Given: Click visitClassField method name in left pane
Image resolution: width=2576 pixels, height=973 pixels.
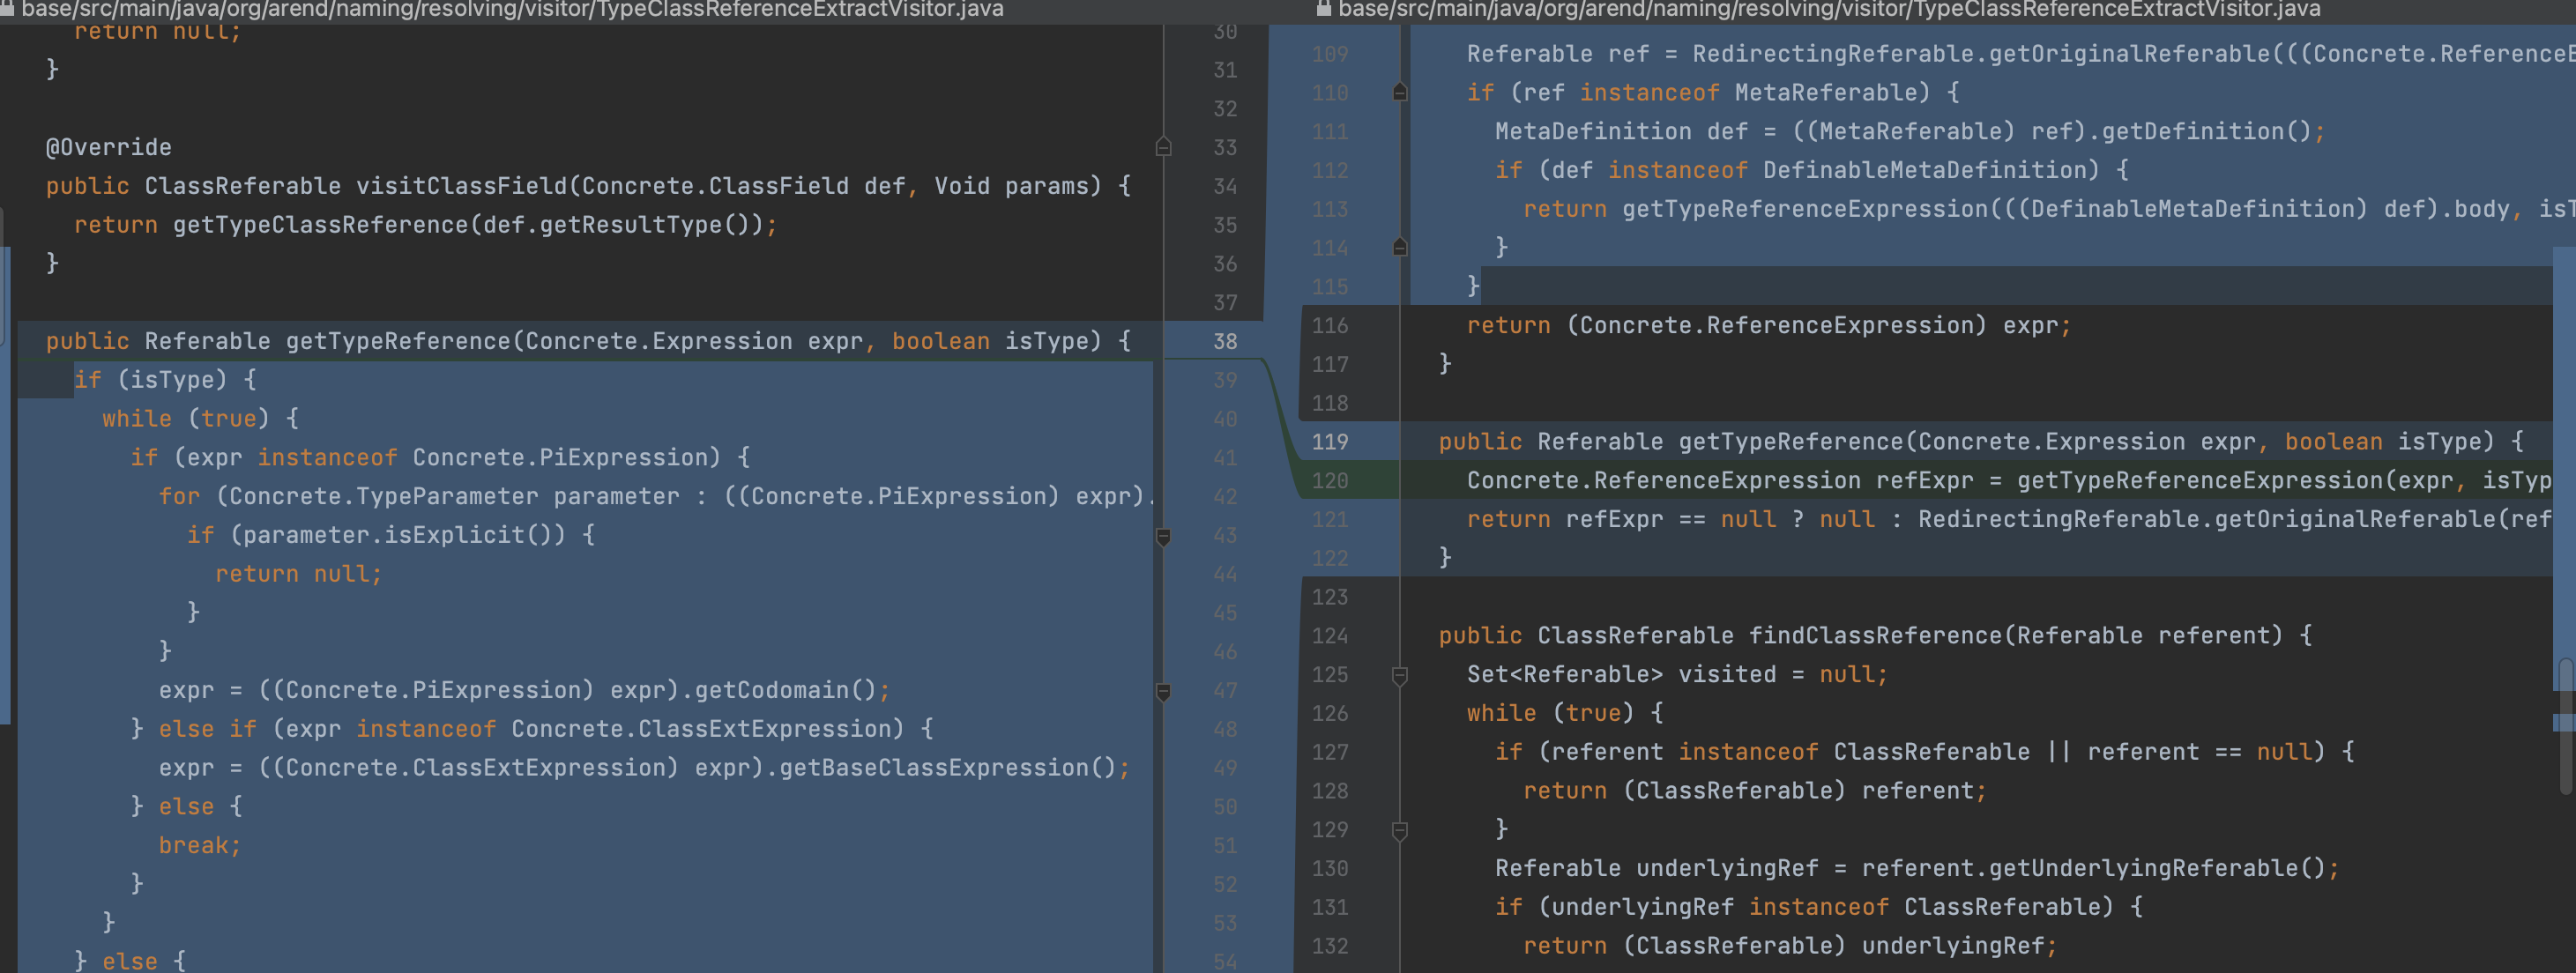Looking at the screenshot, I should click(x=461, y=186).
